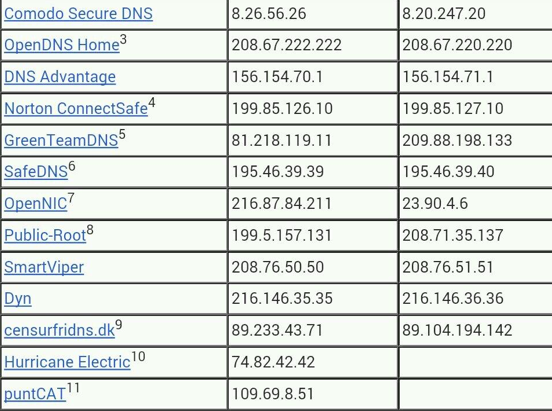552x411 pixels.
Task: Follow the puntCAT link
Action: [x=35, y=394]
